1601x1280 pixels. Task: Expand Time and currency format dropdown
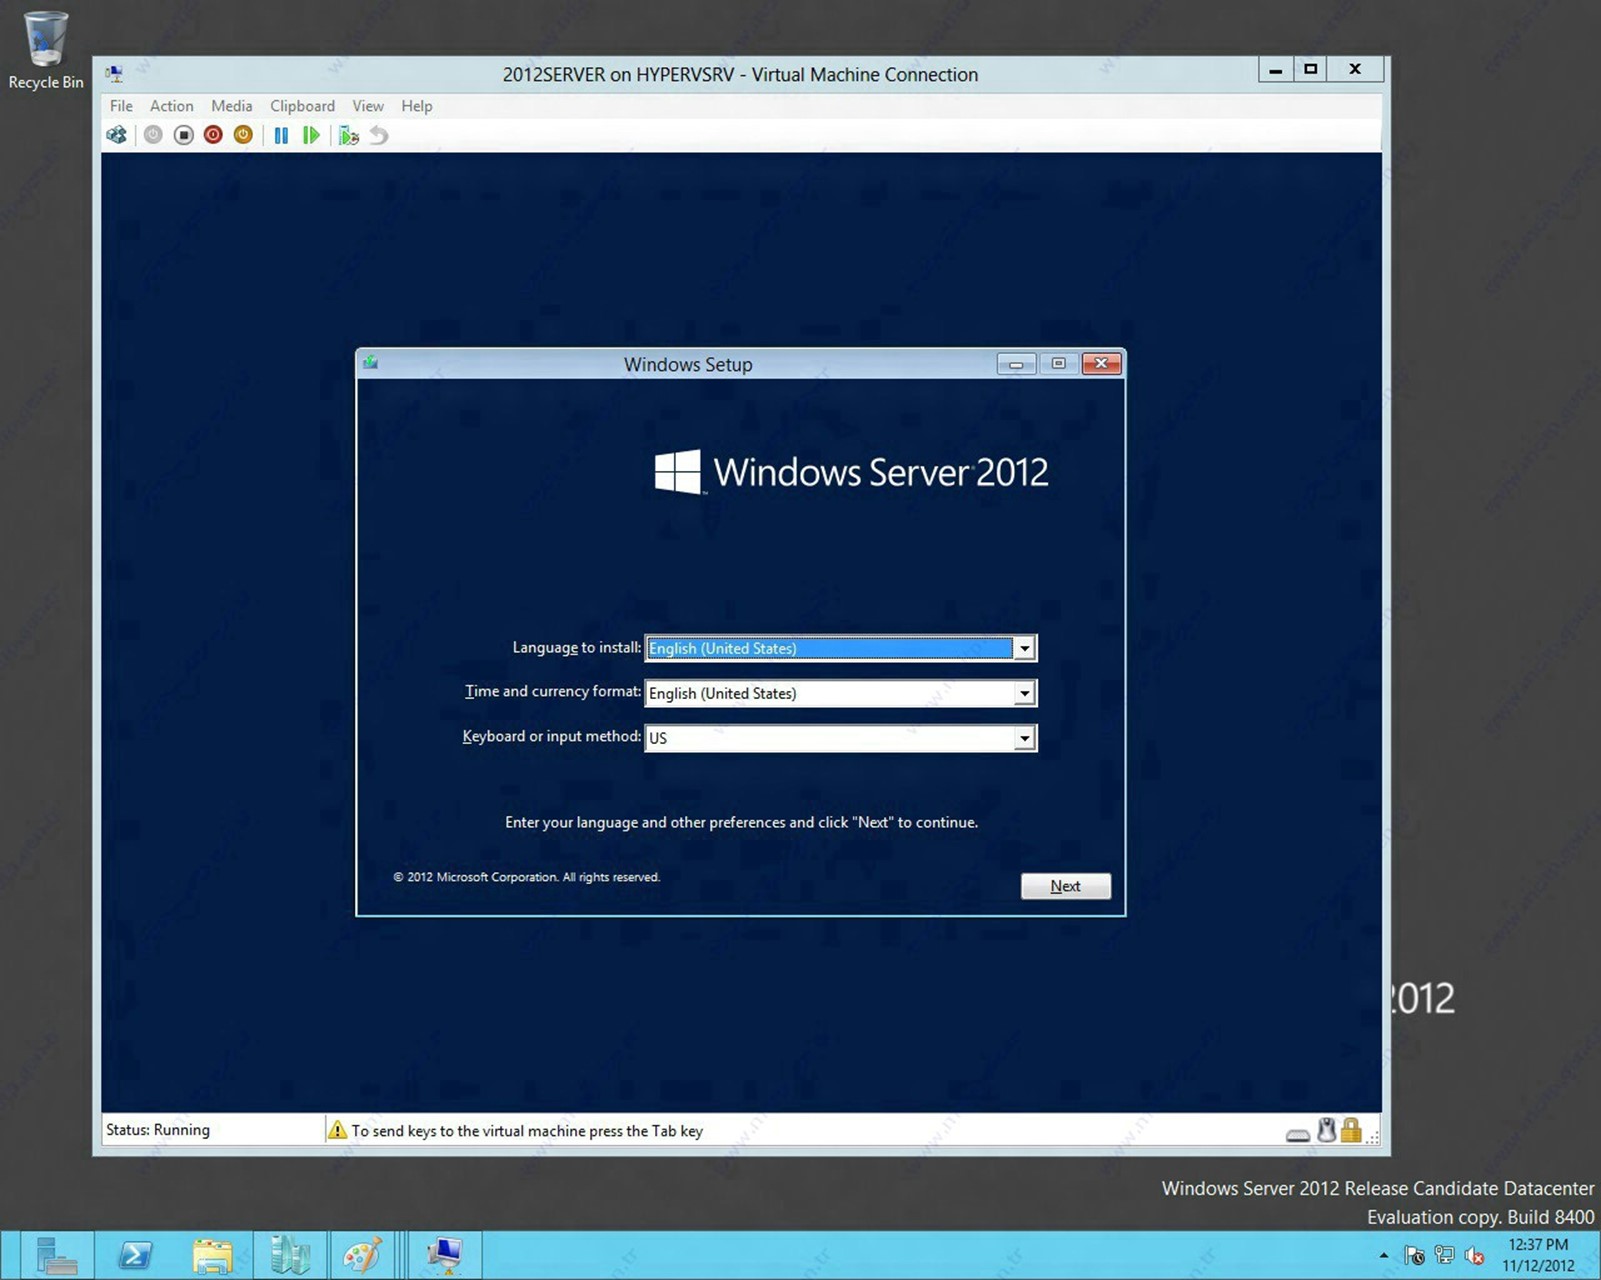1024,694
